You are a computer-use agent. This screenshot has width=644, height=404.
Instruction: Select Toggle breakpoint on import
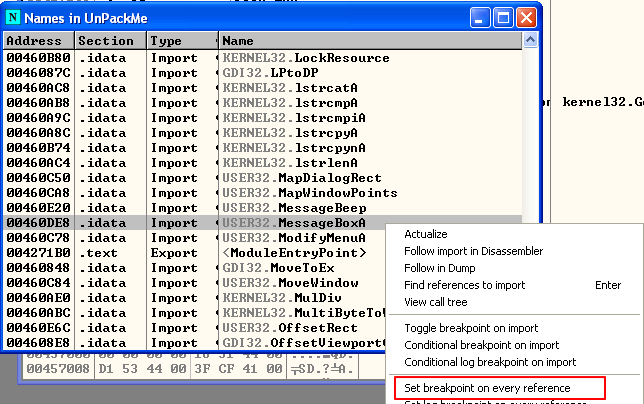click(x=471, y=328)
